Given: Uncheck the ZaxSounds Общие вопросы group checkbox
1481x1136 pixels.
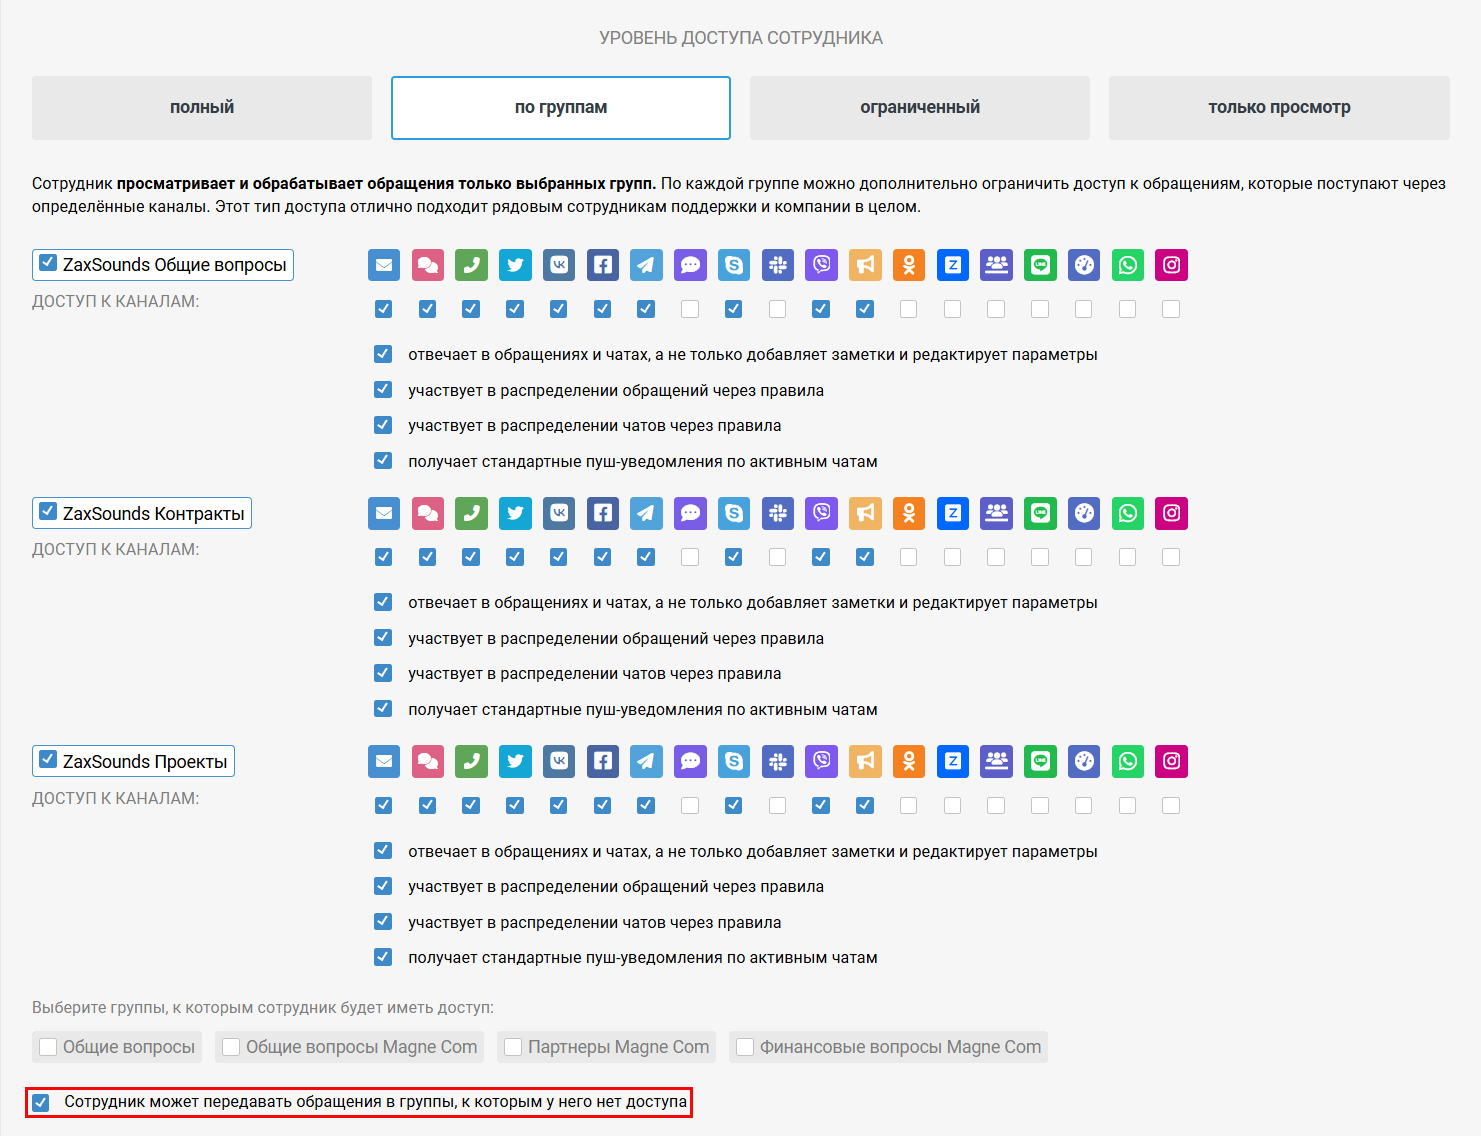Looking at the screenshot, I should click(x=48, y=263).
